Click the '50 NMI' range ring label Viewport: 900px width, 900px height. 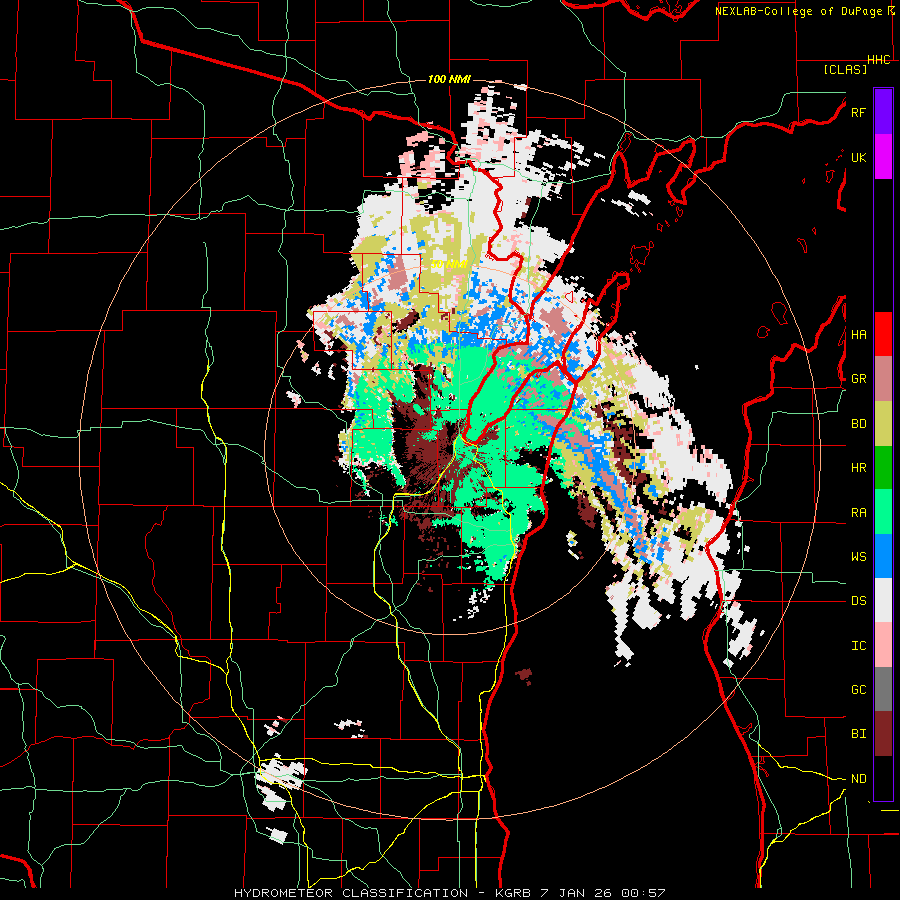tap(449, 265)
